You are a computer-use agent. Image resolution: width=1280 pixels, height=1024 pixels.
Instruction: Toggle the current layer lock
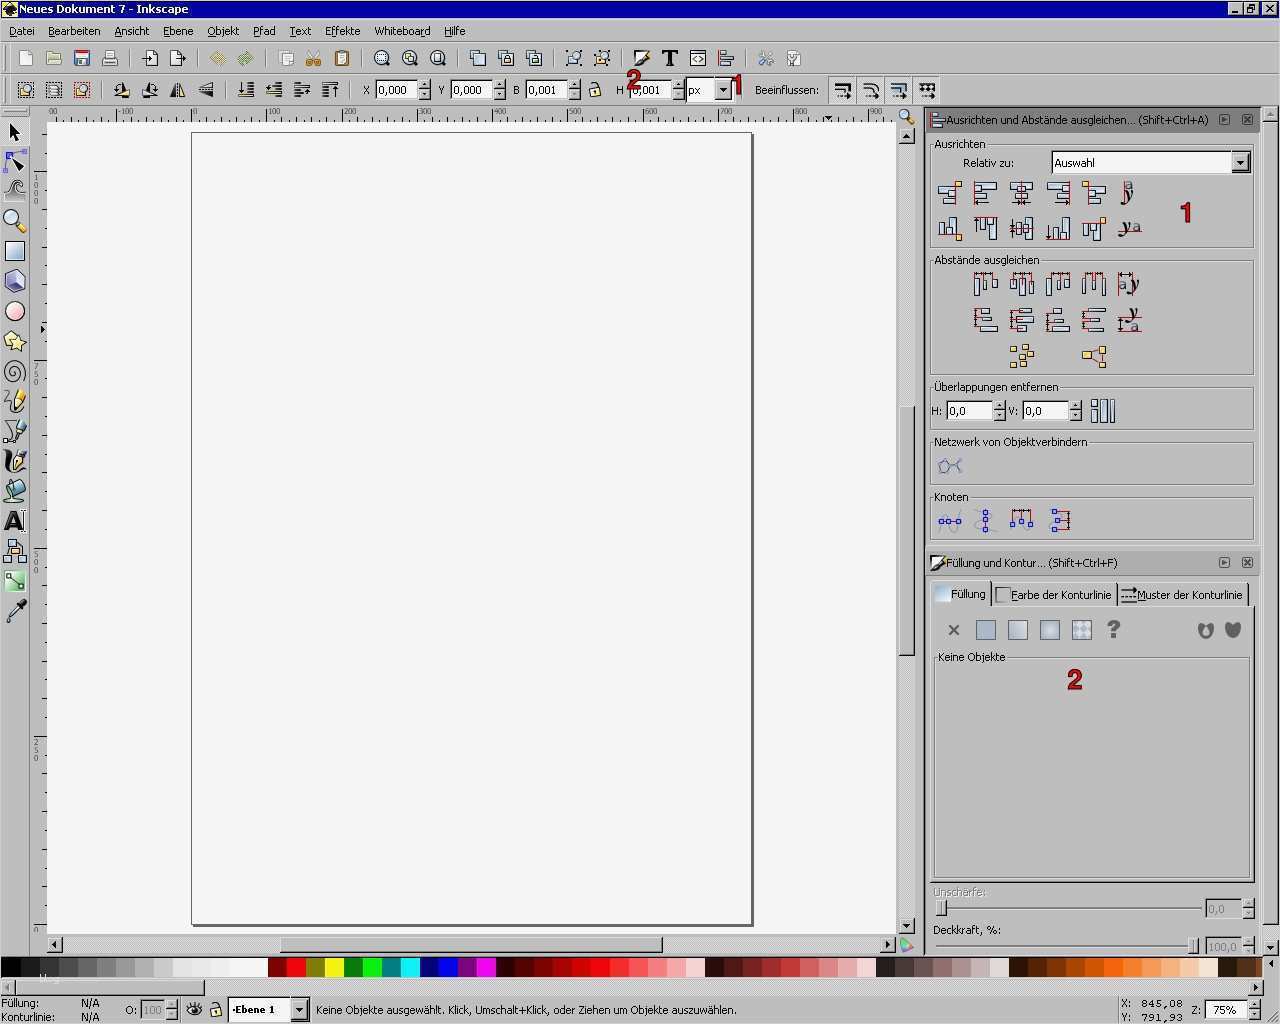point(215,1010)
